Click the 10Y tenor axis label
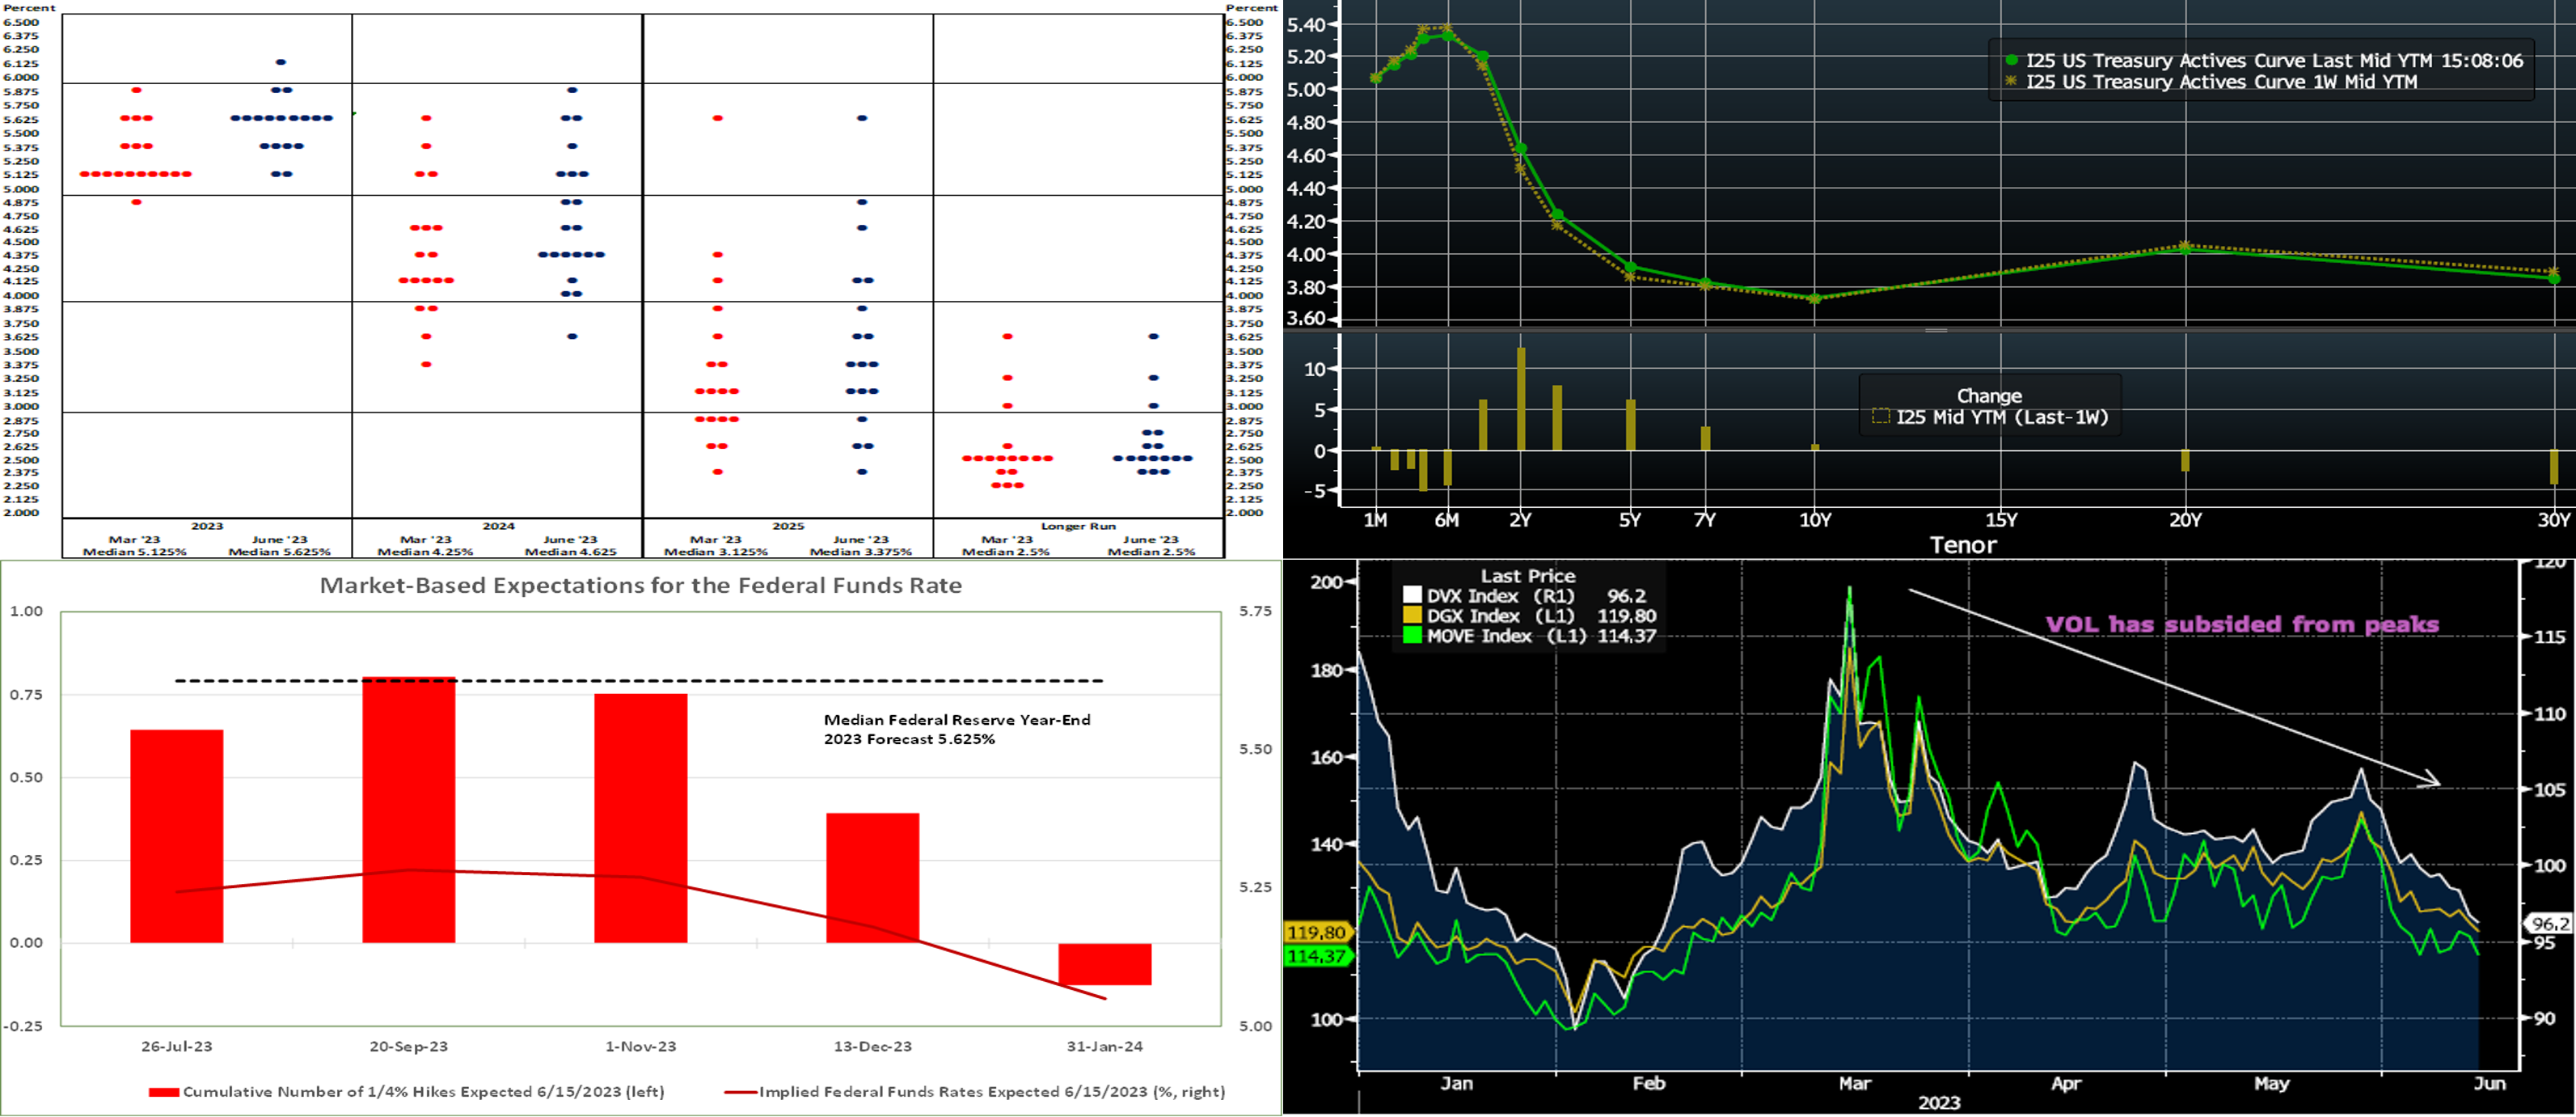This screenshot has width=2576, height=1117. pyautogui.click(x=1815, y=520)
